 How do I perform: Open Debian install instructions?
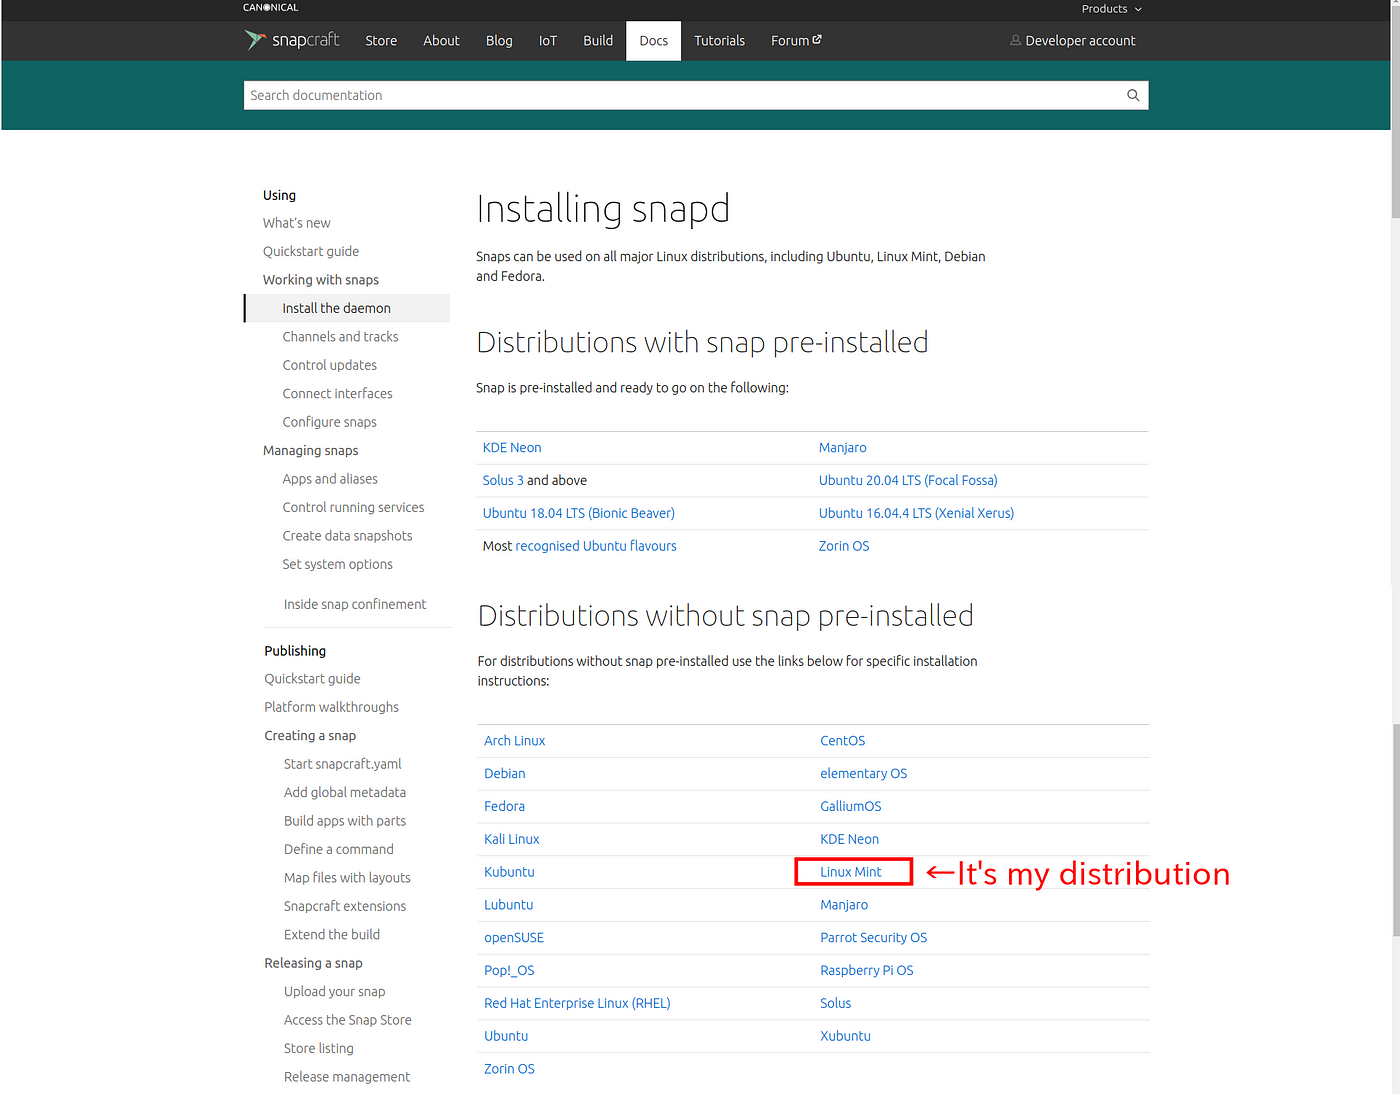click(x=504, y=774)
